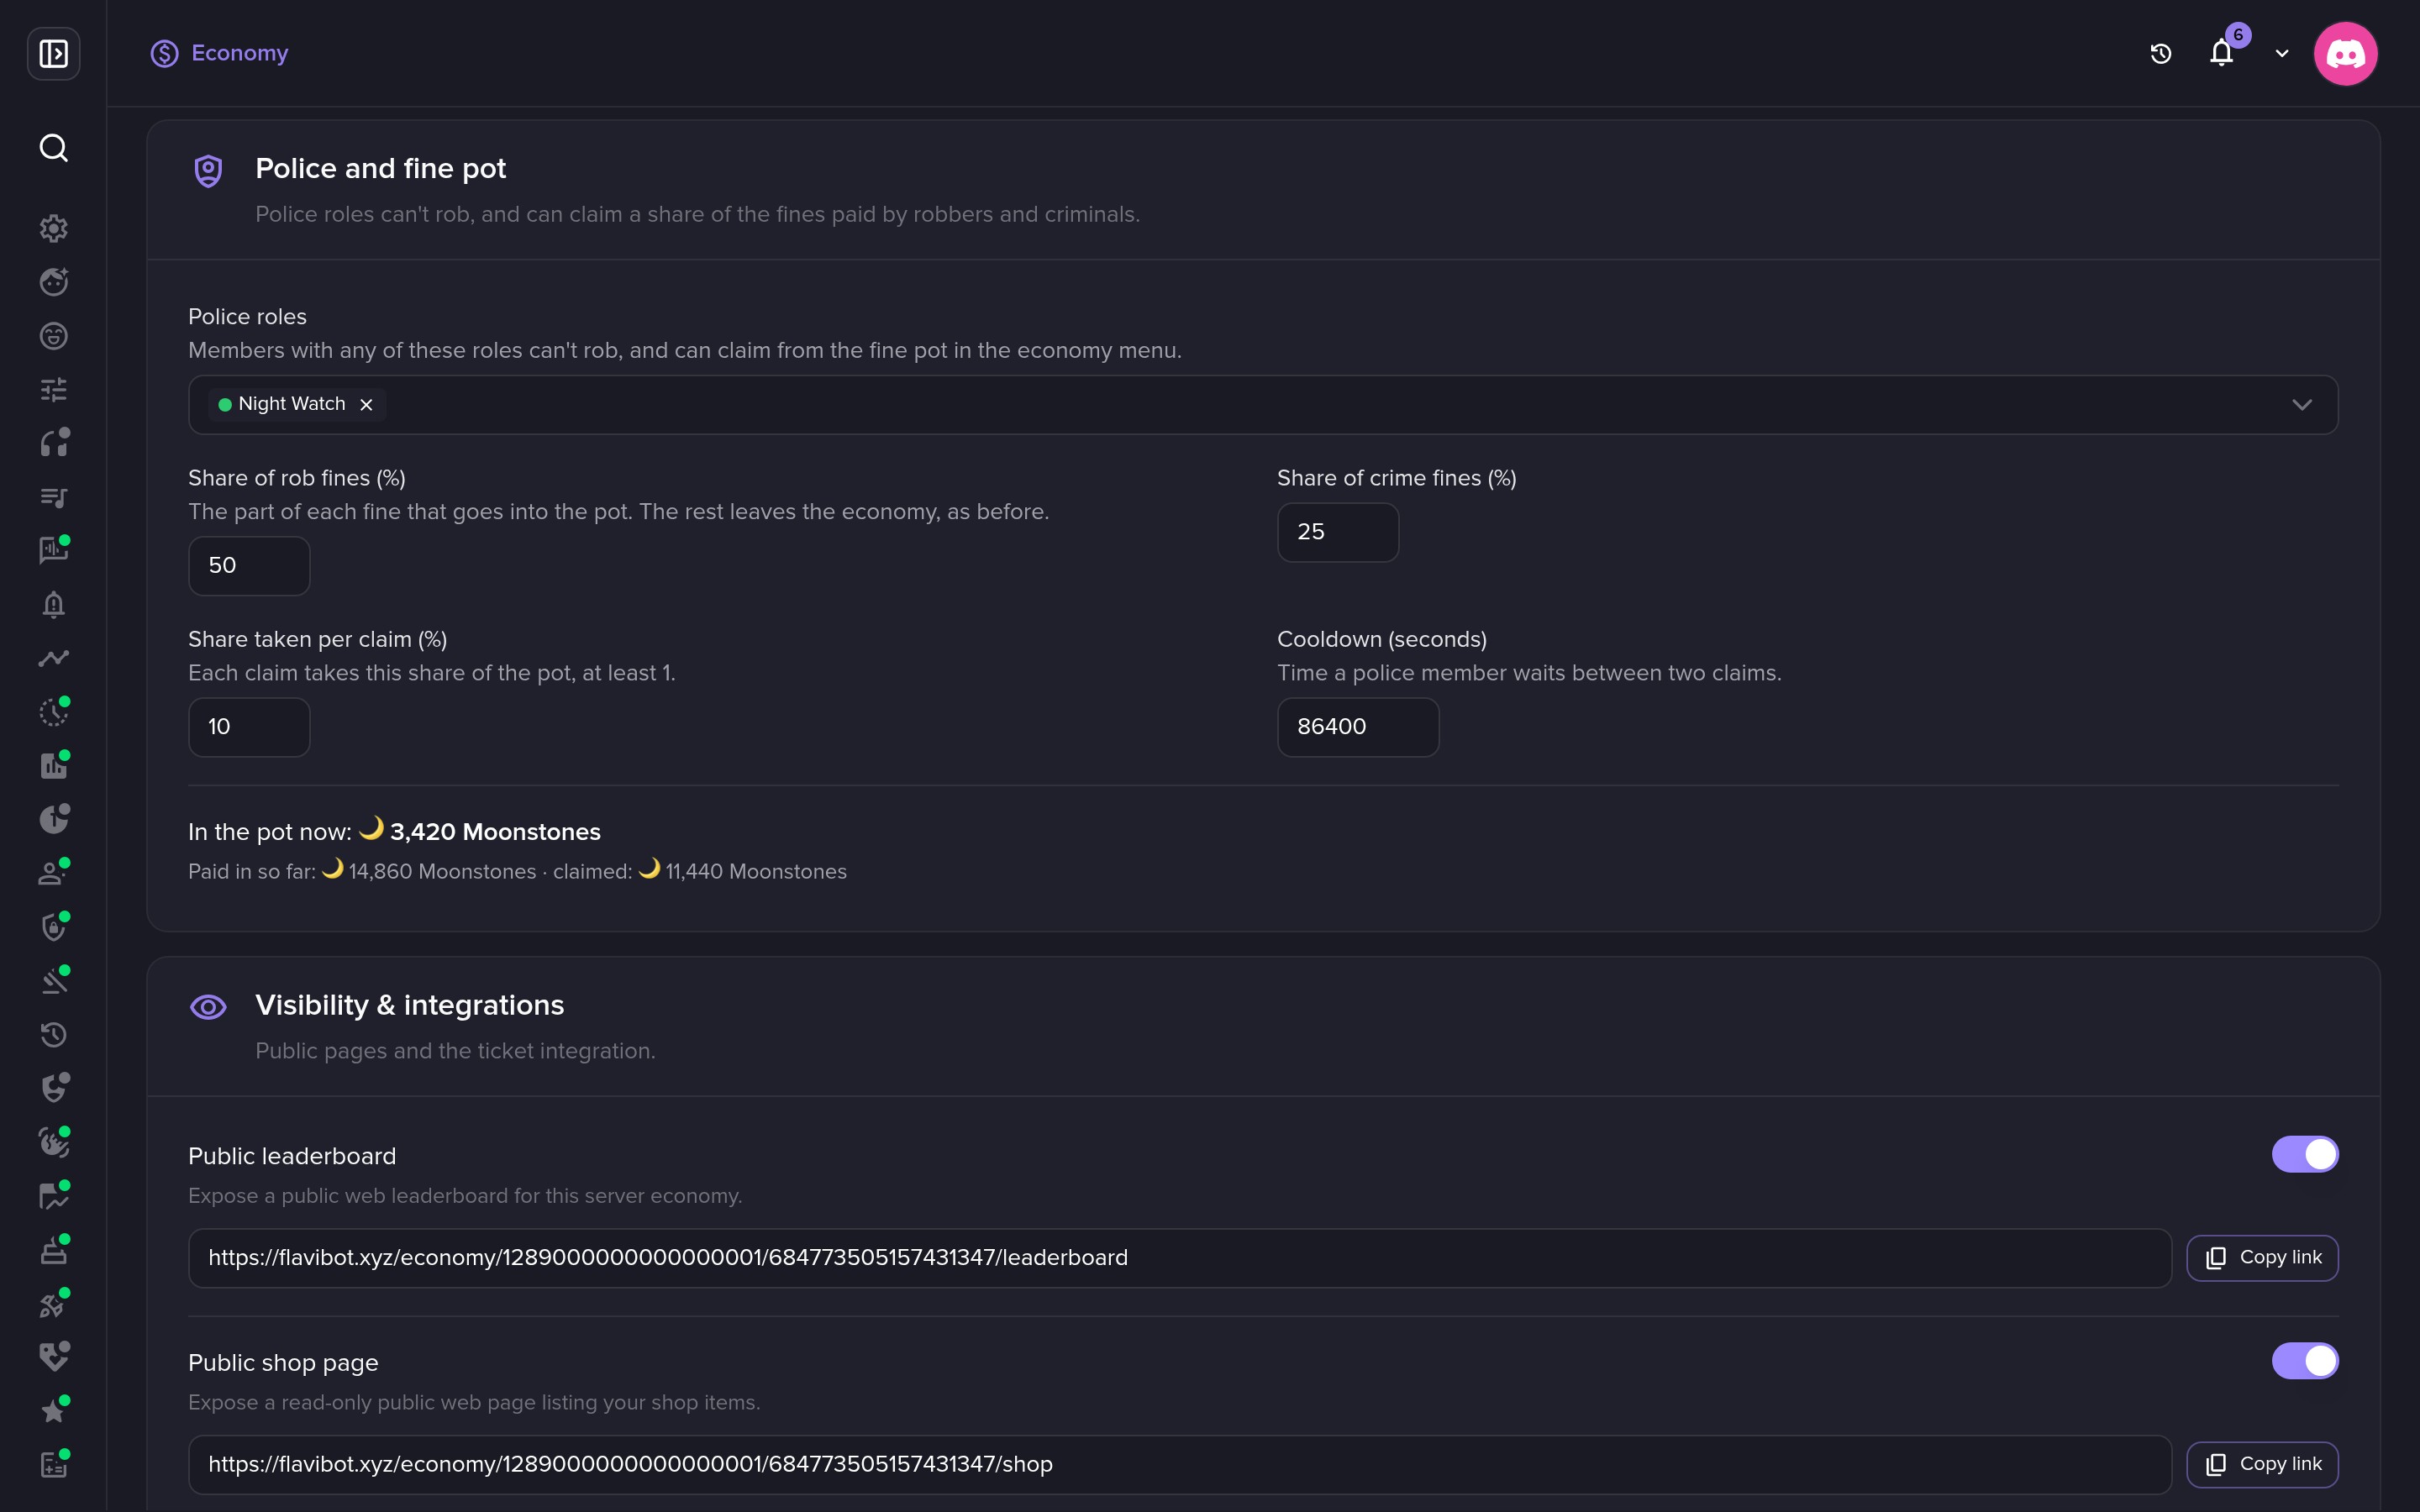Open the trend line sidebar icon
The image size is (2420, 1512).
point(53,658)
